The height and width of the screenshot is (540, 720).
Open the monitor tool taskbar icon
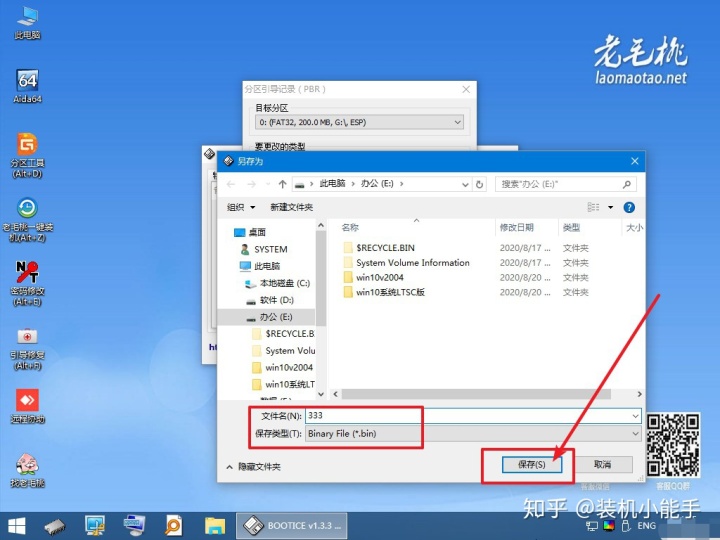95,526
